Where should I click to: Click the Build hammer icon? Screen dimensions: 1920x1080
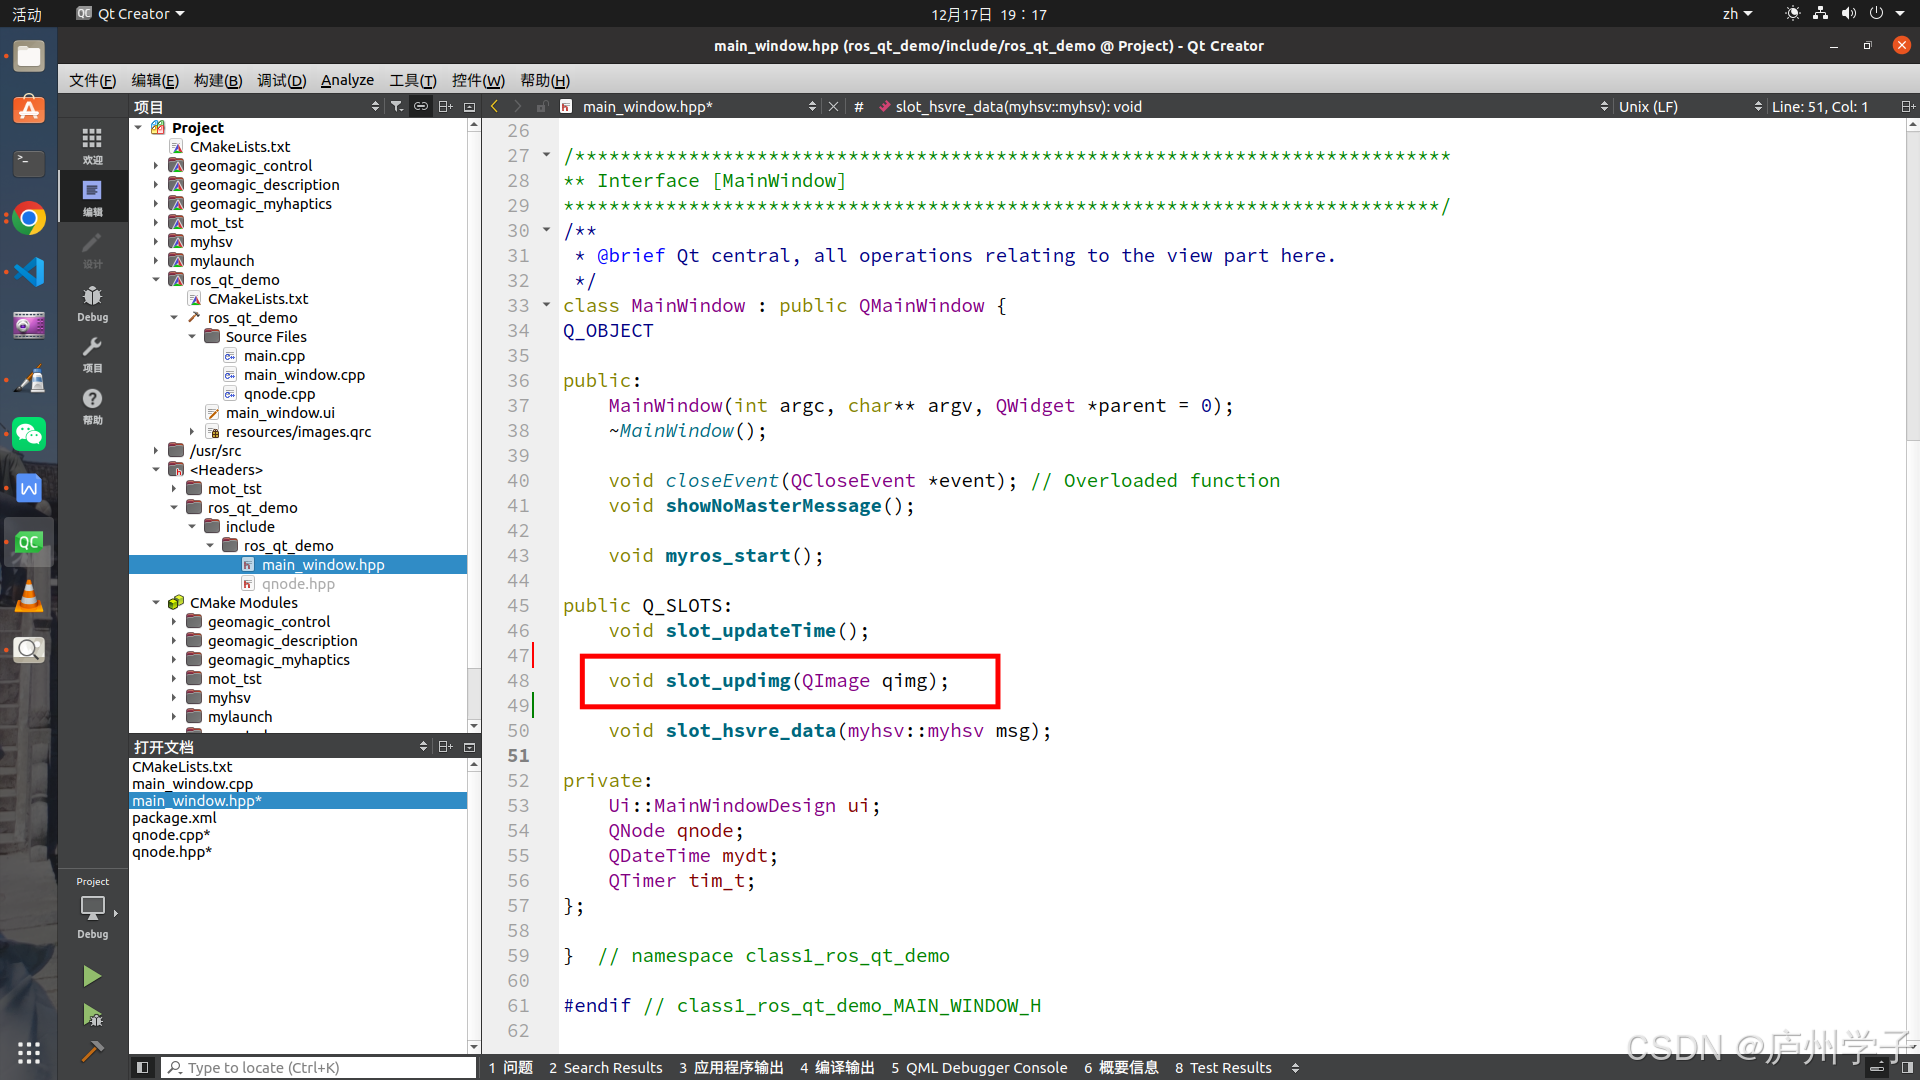92,1051
